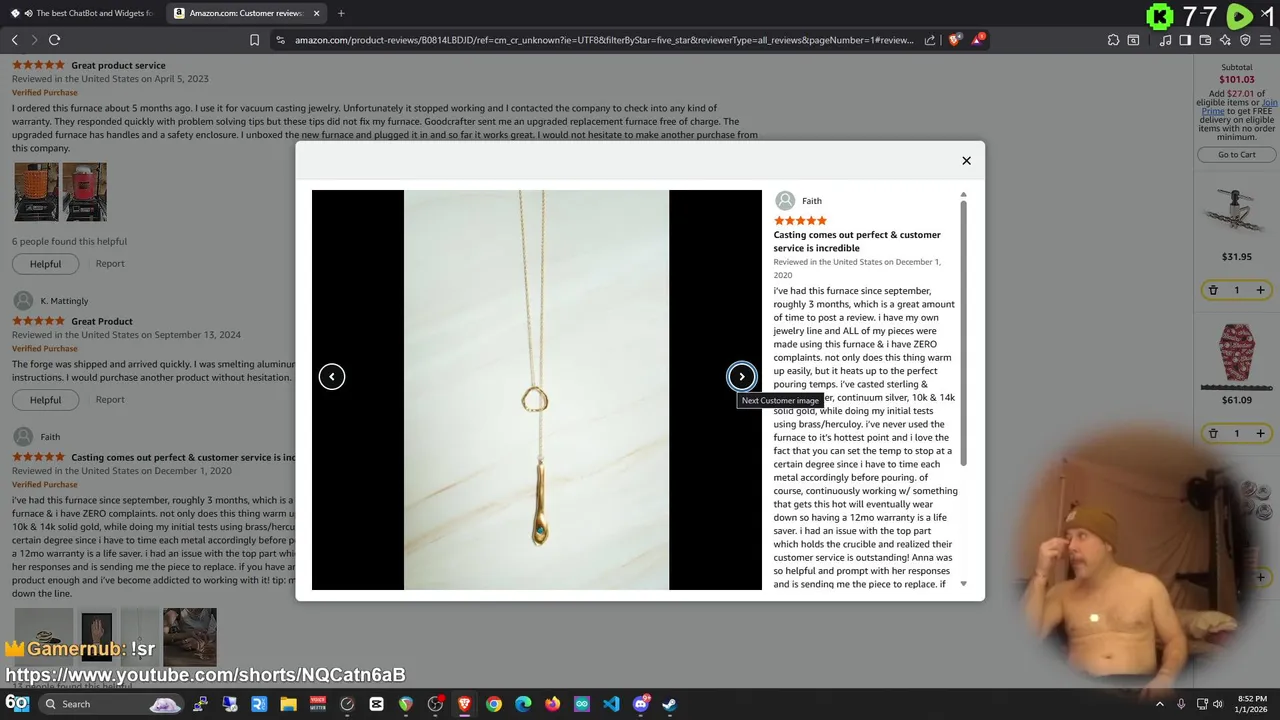Open the $61.09 cart item image

point(1236,356)
